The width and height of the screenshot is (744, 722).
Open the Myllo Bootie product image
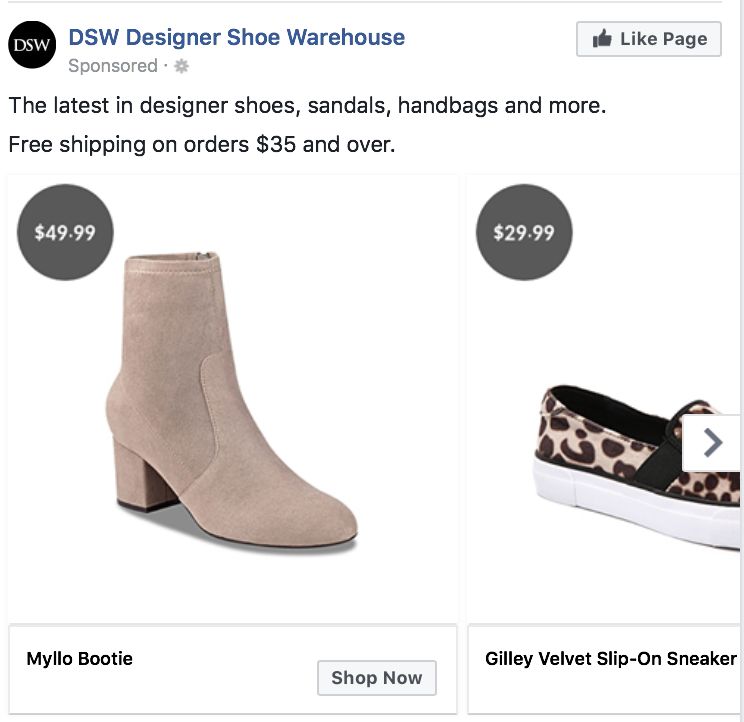[x=230, y=400]
